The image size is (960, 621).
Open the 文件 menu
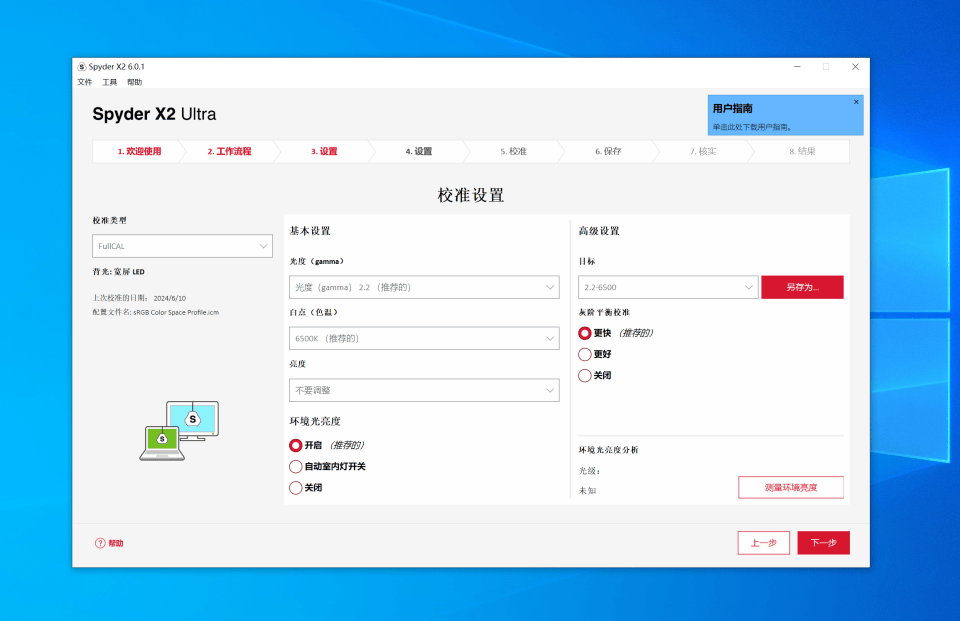coord(85,82)
